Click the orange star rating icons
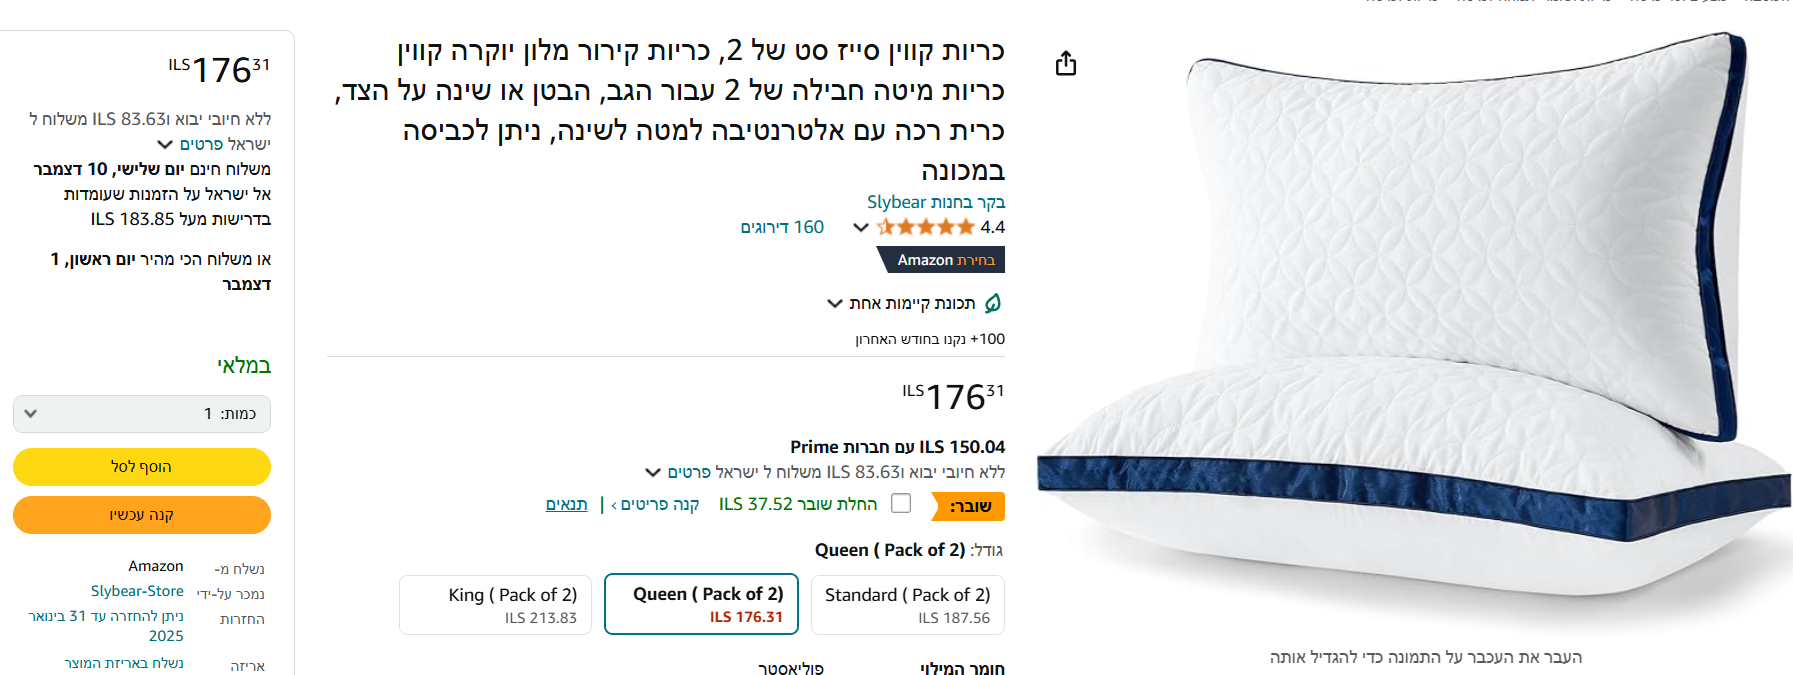The width and height of the screenshot is (1793, 675). coord(925,227)
